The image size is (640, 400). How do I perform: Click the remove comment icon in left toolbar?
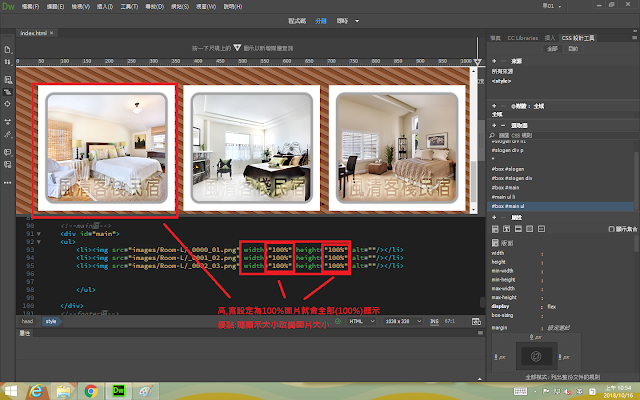tap(7, 164)
